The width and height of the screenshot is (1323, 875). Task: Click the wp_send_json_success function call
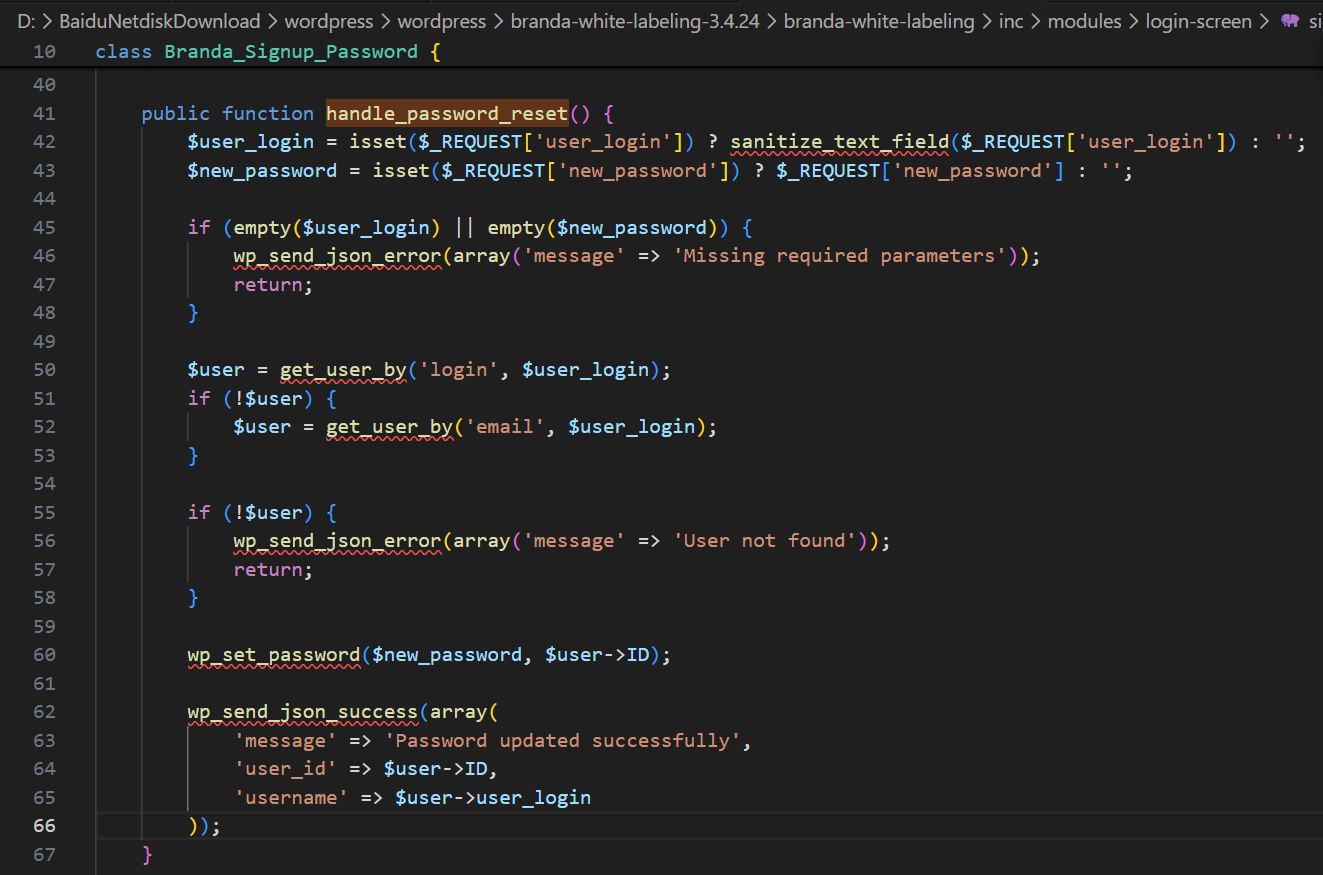[302, 712]
